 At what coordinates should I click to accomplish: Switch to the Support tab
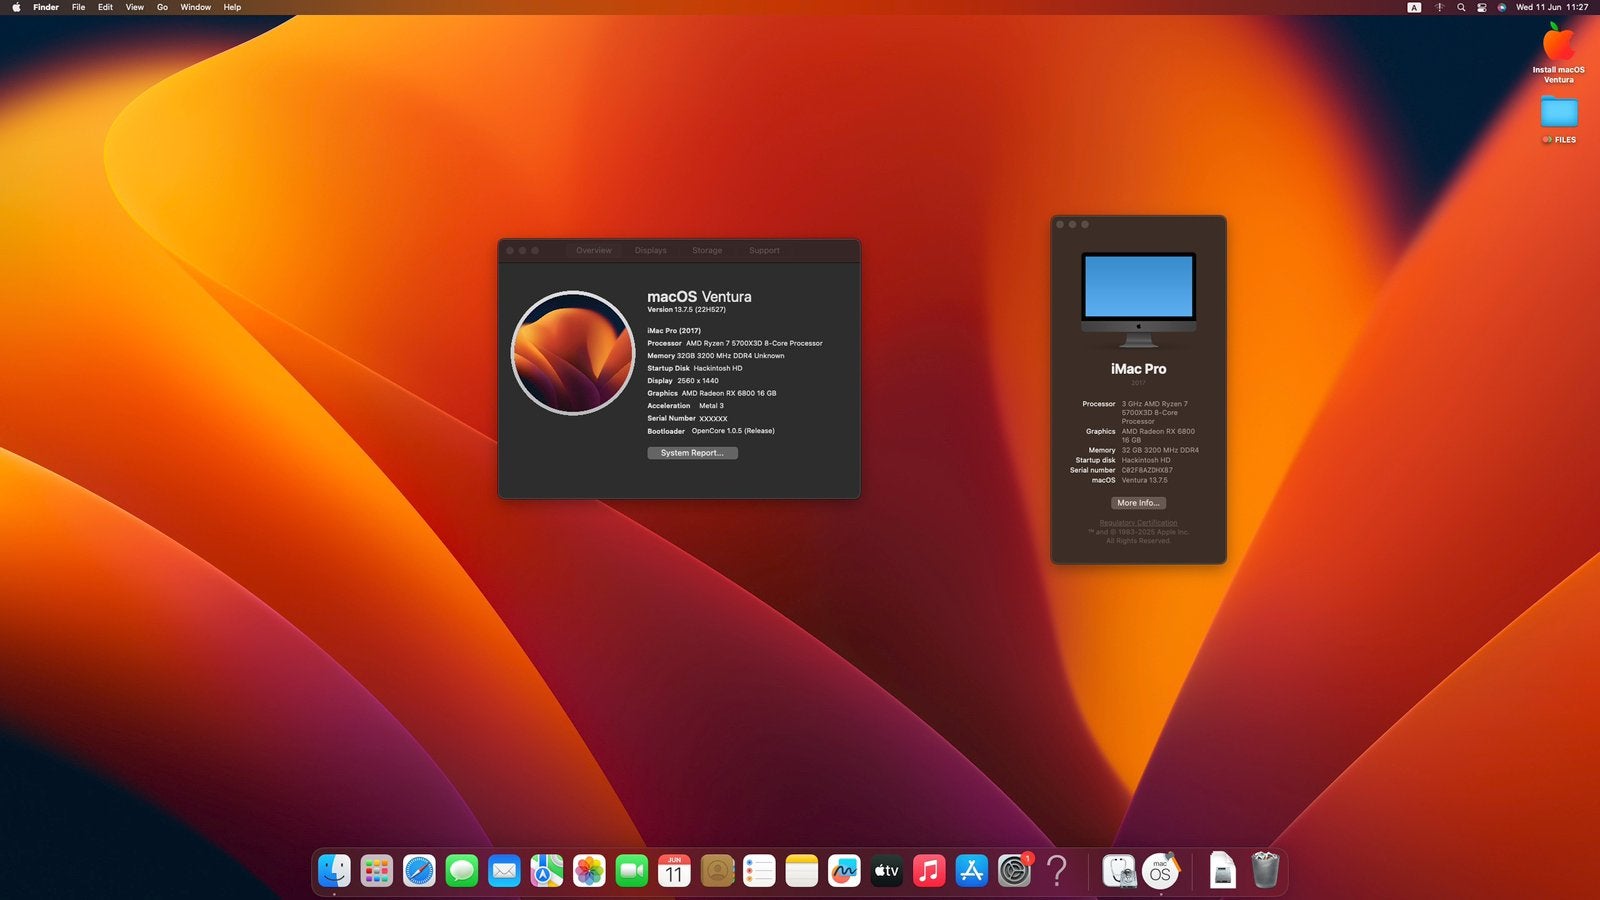764,250
